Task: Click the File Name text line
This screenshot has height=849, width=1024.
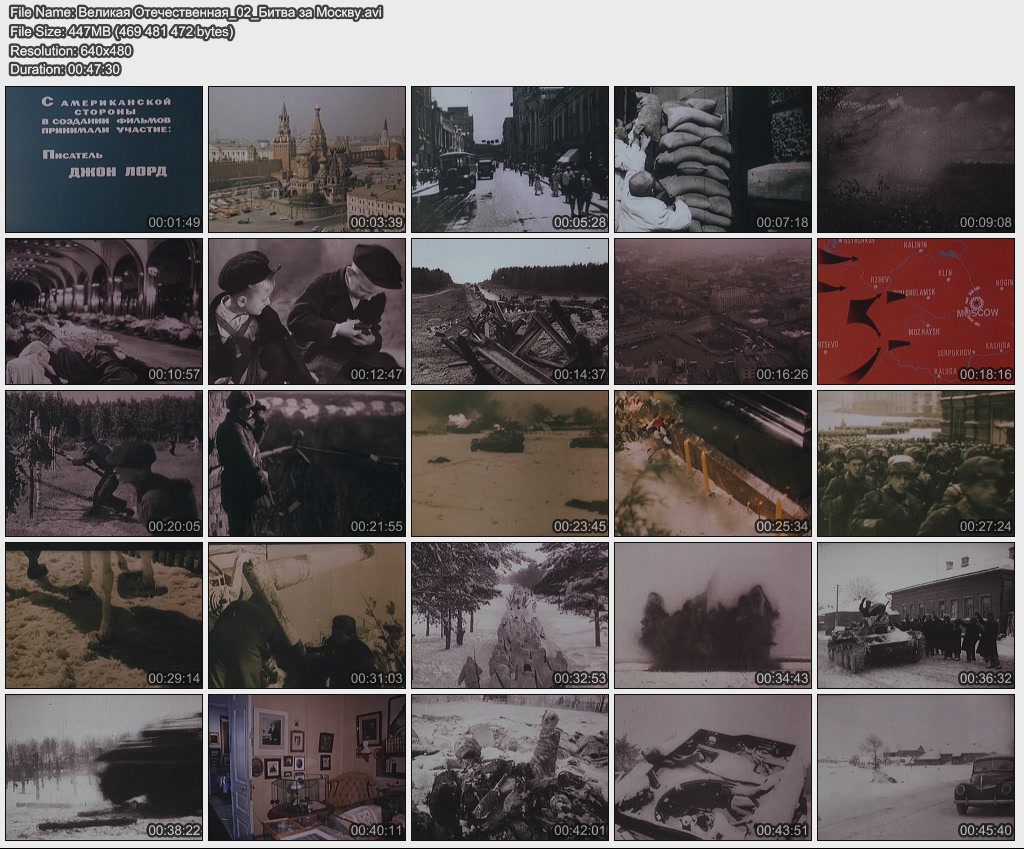Action: click(x=195, y=12)
